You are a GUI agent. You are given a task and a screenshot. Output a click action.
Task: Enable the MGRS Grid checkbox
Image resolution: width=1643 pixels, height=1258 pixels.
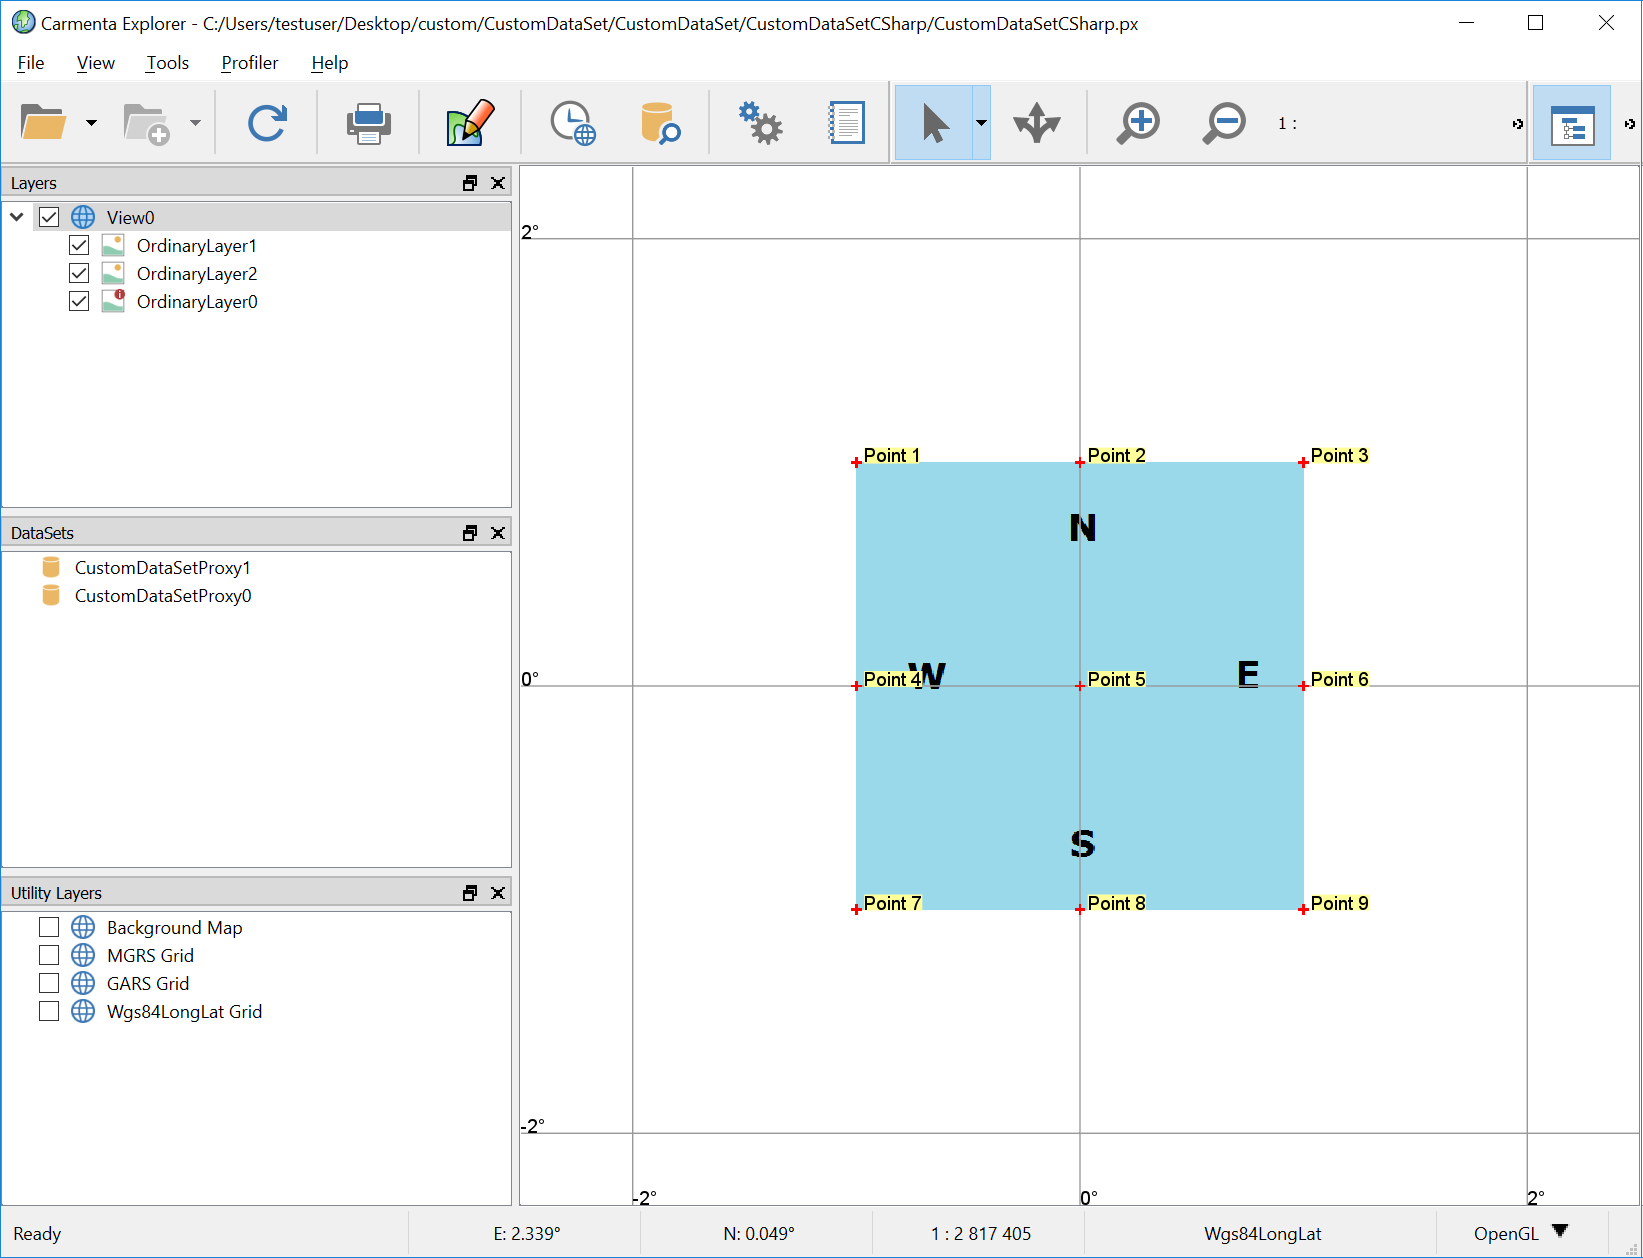(49, 956)
